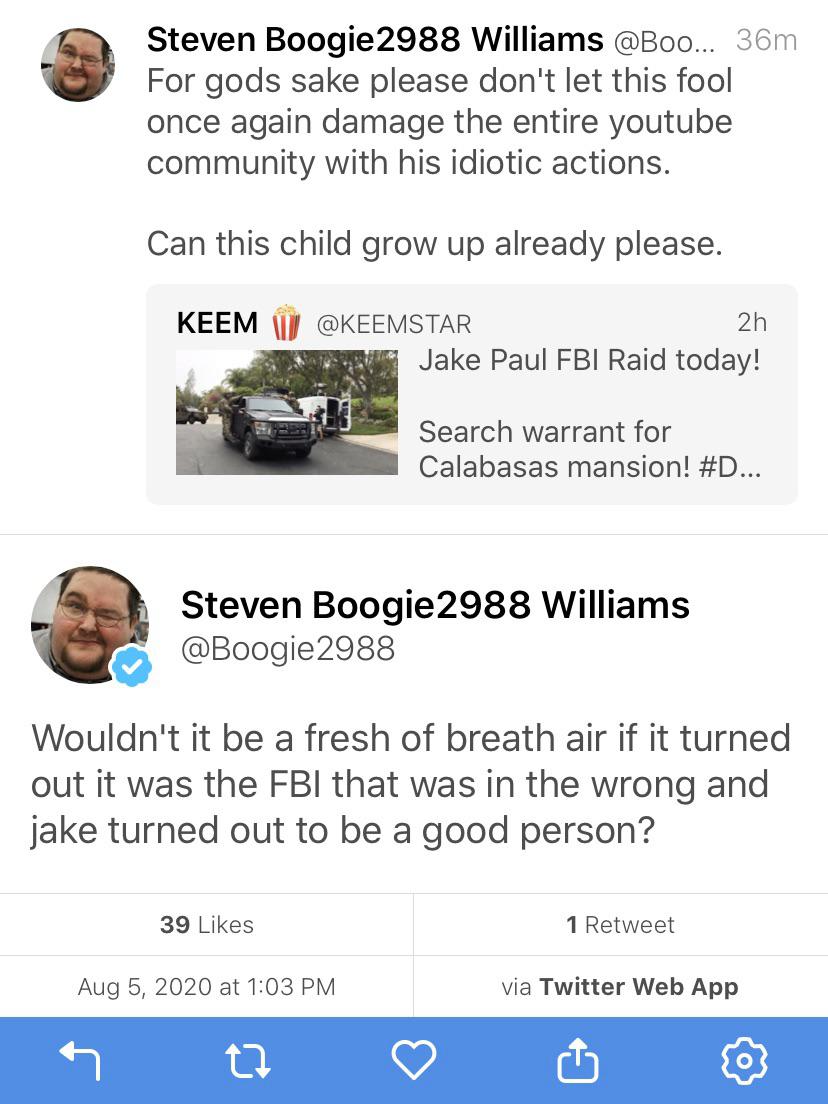View the 39 Likes list
This screenshot has width=828, height=1104.
206,924
